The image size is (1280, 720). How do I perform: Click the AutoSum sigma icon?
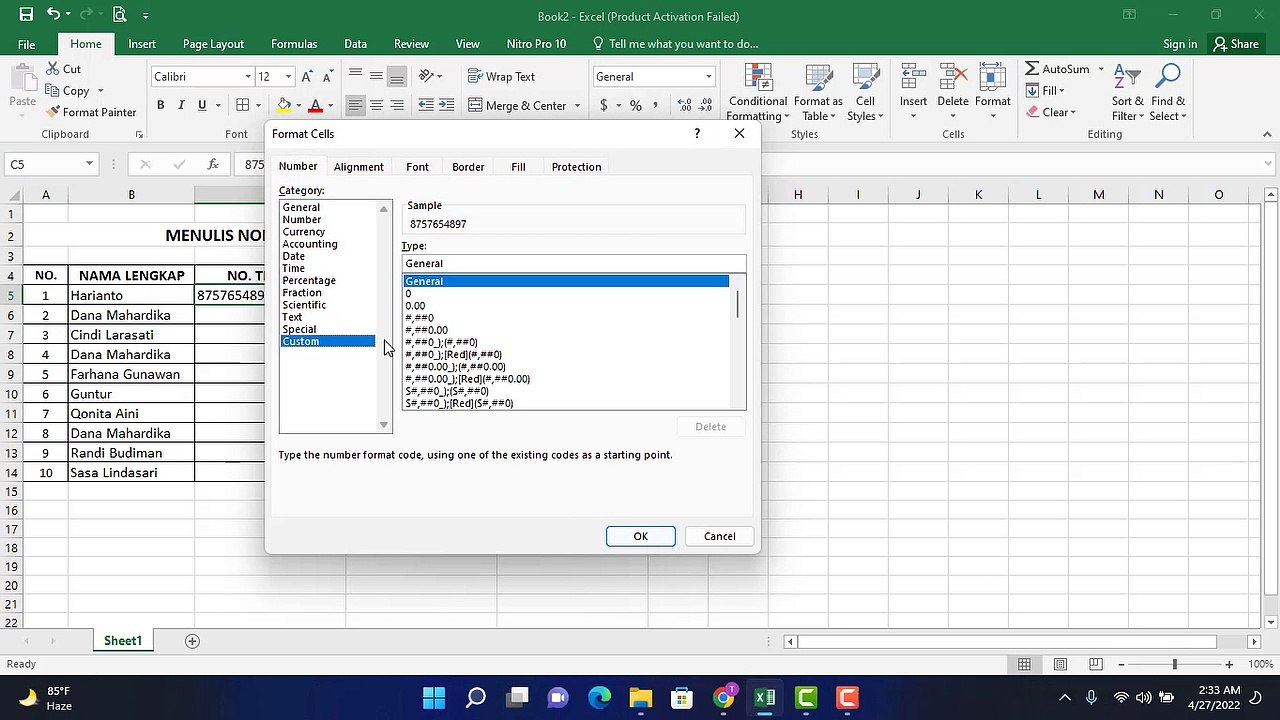point(1032,69)
